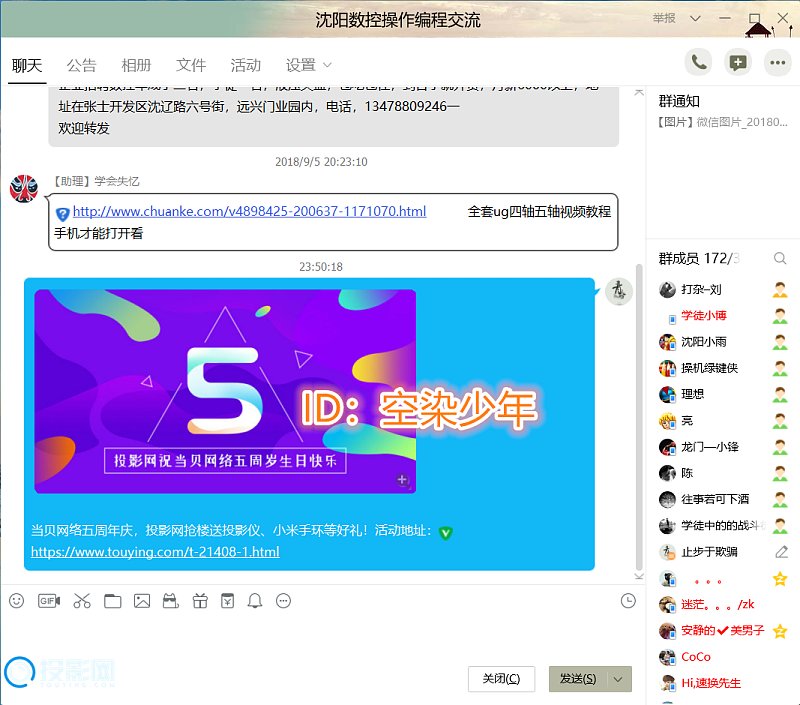Click the GIF video icon in toolbar
This screenshot has height=705, width=800.
pos(49,601)
